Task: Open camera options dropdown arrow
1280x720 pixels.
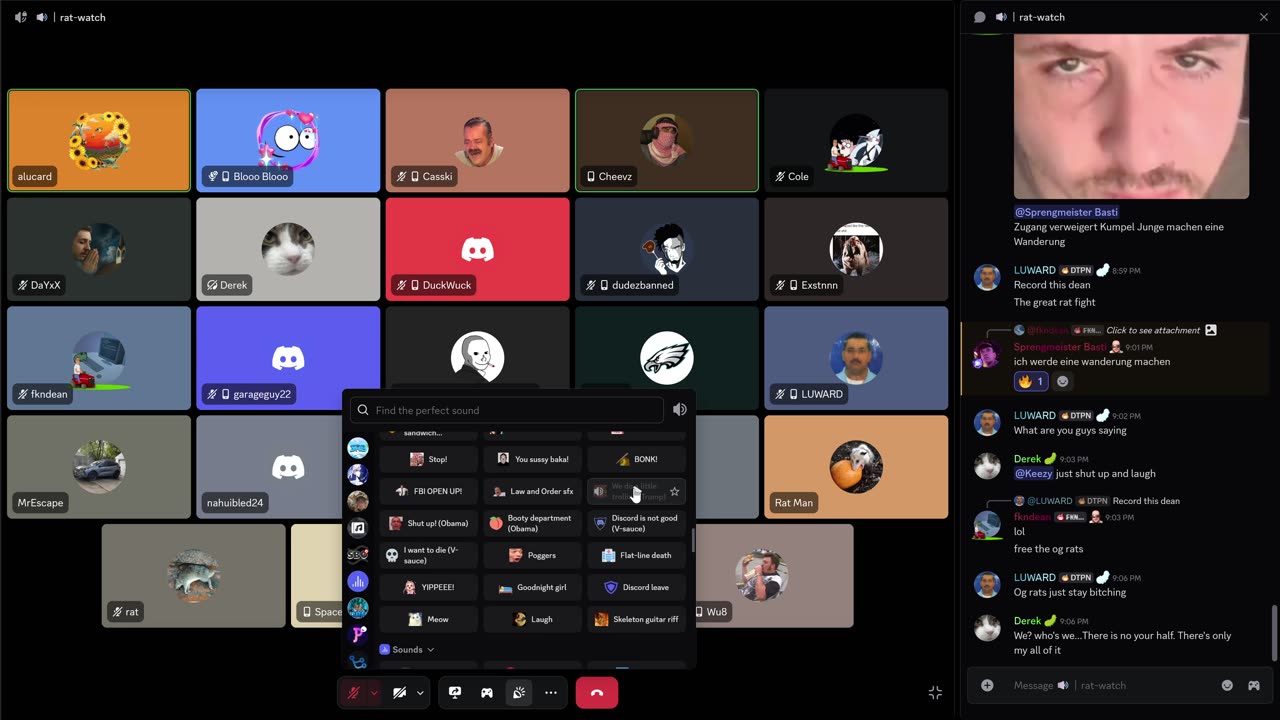Action: (420, 692)
